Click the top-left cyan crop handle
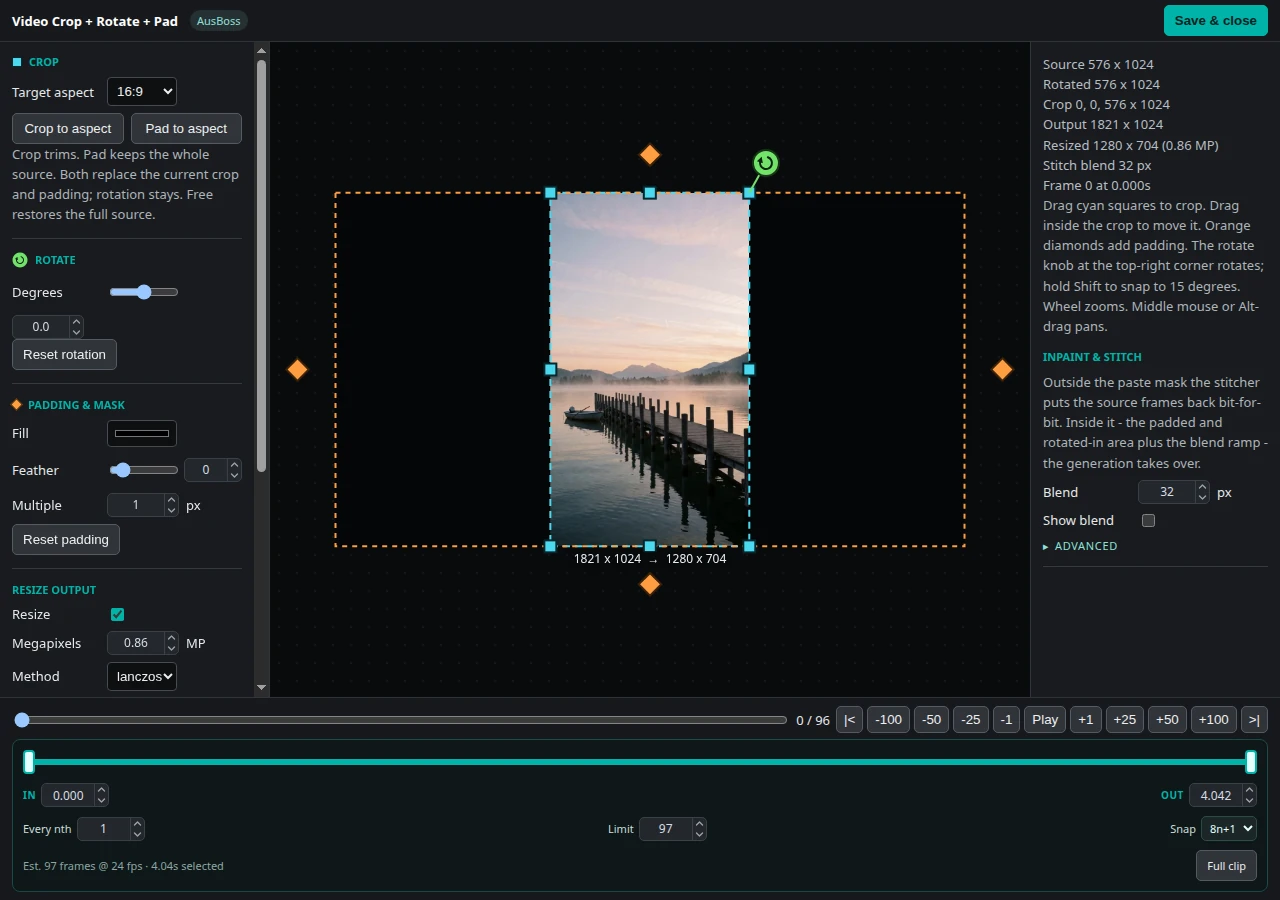The height and width of the screenshot is (900, 1280). coord(550,193)
